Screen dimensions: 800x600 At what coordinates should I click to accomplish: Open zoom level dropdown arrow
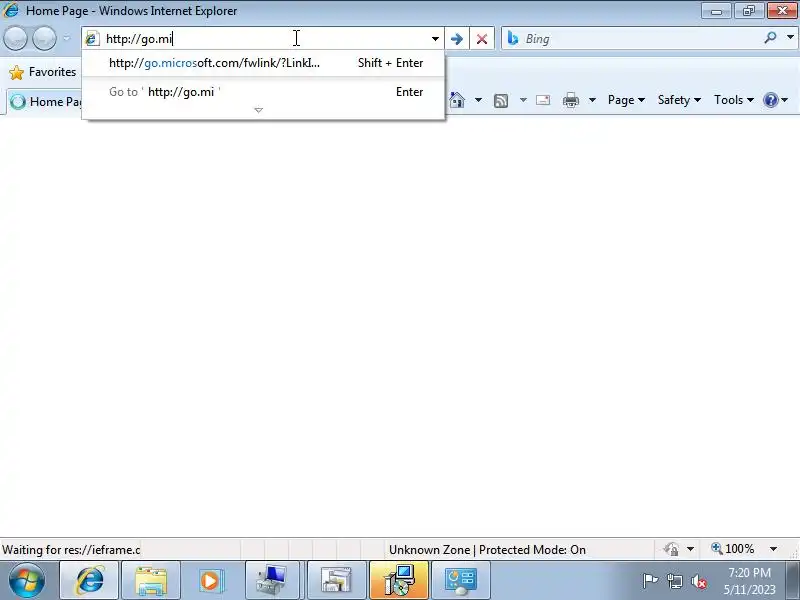[x=773, y=549]
